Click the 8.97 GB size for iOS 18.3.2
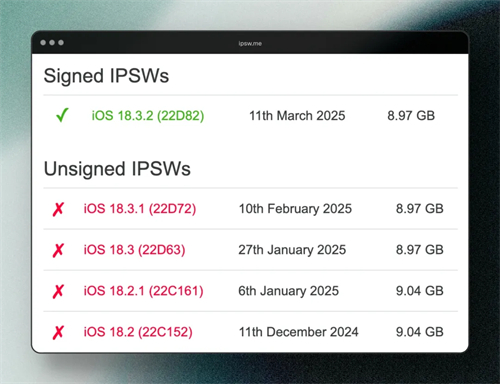This screenshot has width=500, height=384. (411, 116)
